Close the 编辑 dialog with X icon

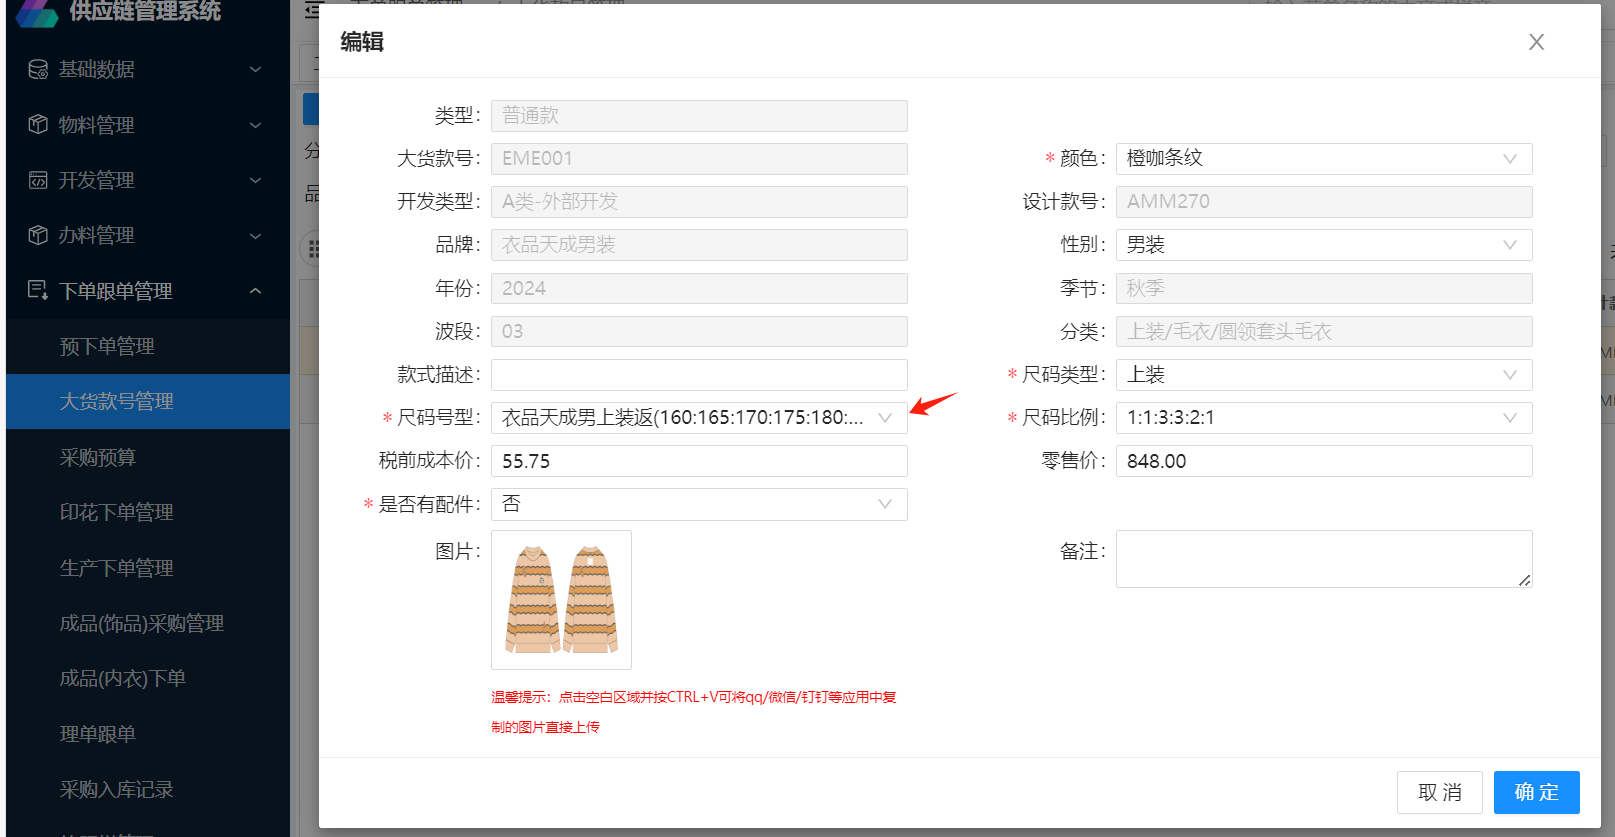[x=1536, y=42]
